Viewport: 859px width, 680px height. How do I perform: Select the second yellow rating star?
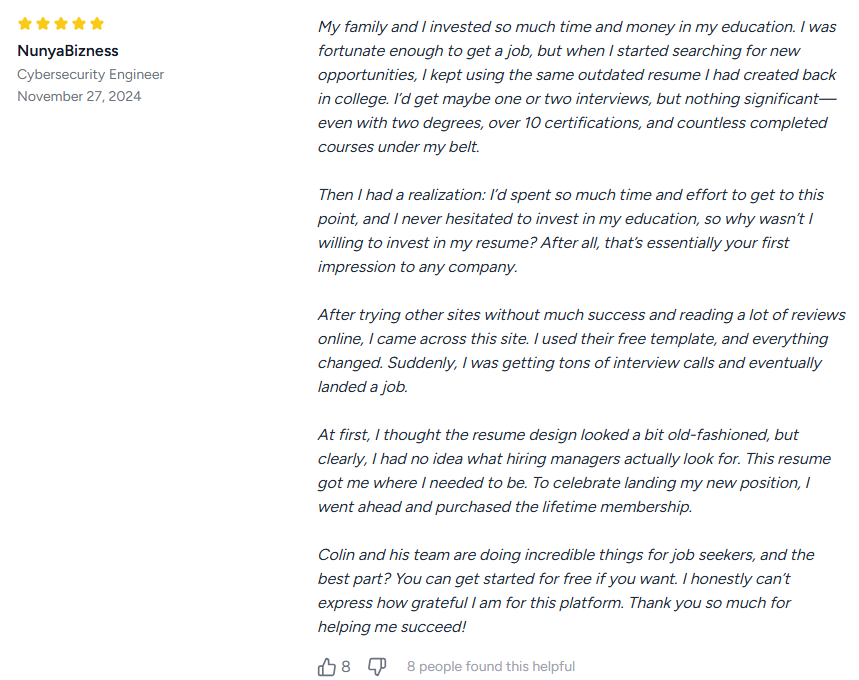pyautogui.click(x=43, y=24)
